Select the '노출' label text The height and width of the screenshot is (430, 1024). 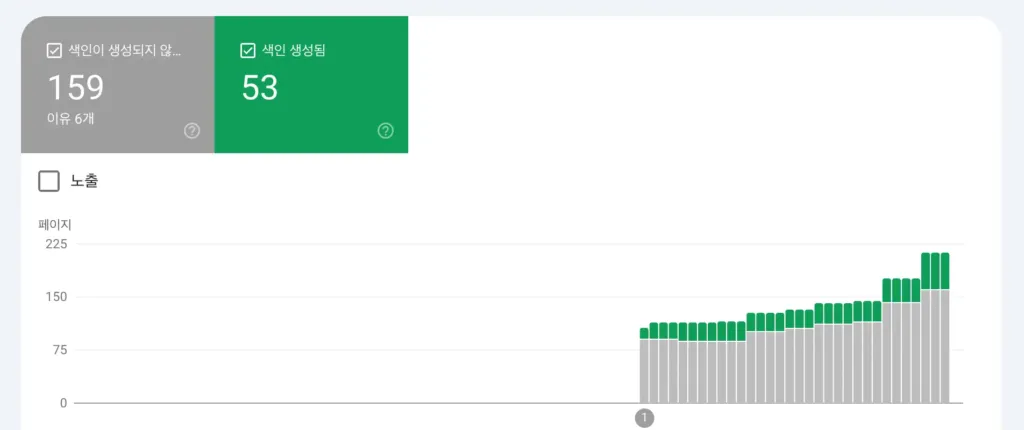tap(84, 181)
